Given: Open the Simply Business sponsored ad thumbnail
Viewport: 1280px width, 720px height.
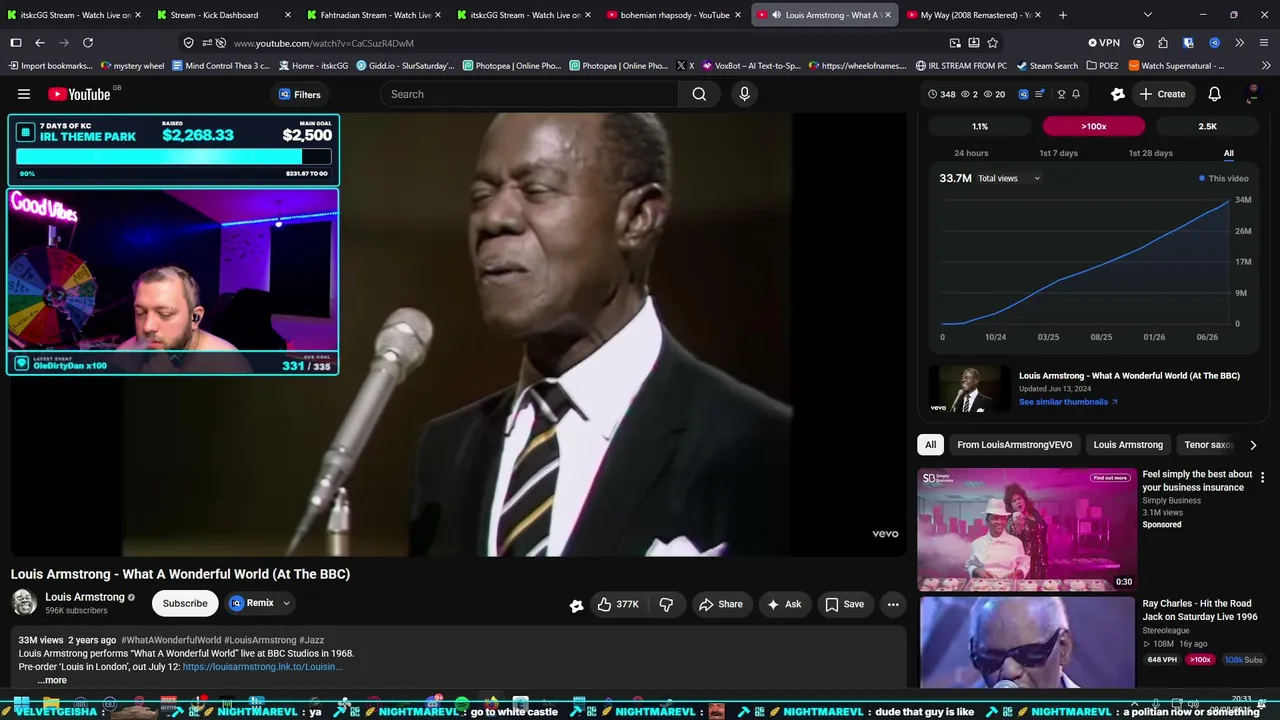Looking at the screenshot, I should 1027,530.
